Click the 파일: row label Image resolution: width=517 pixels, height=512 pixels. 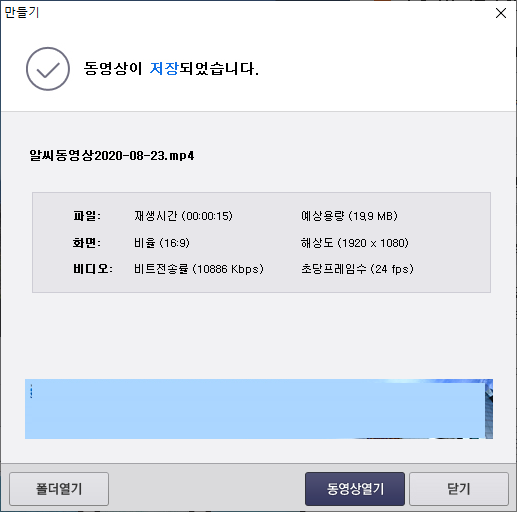87,216
